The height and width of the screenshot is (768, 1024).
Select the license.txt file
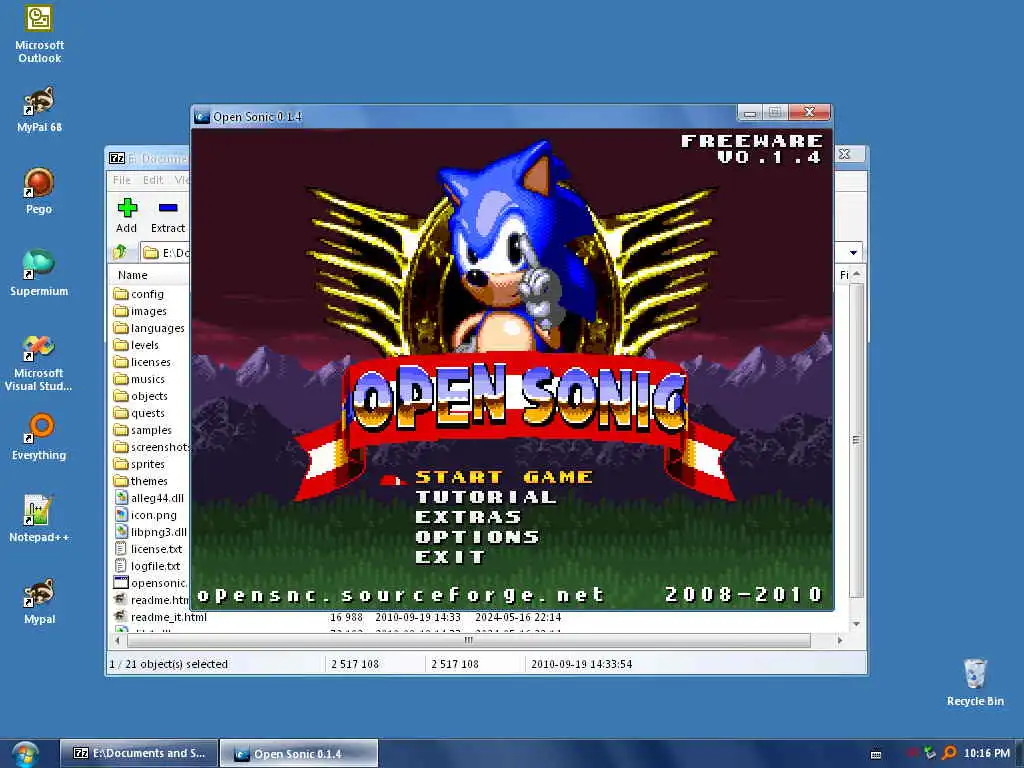point(148,549)
